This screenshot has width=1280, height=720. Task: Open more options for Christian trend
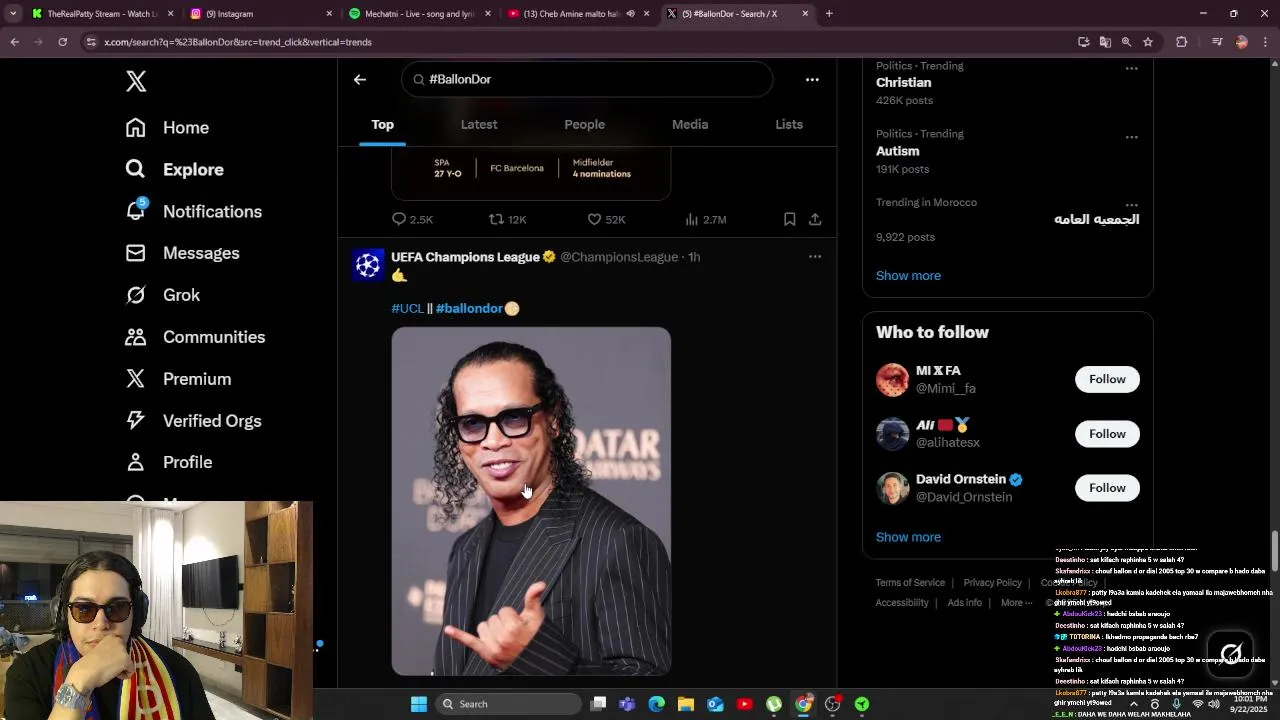pyautogui.click(x=1131, y=68)
